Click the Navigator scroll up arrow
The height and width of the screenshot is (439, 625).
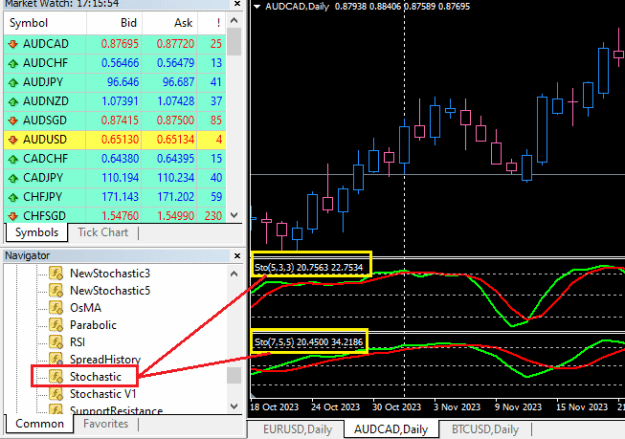tap(234, 274)
